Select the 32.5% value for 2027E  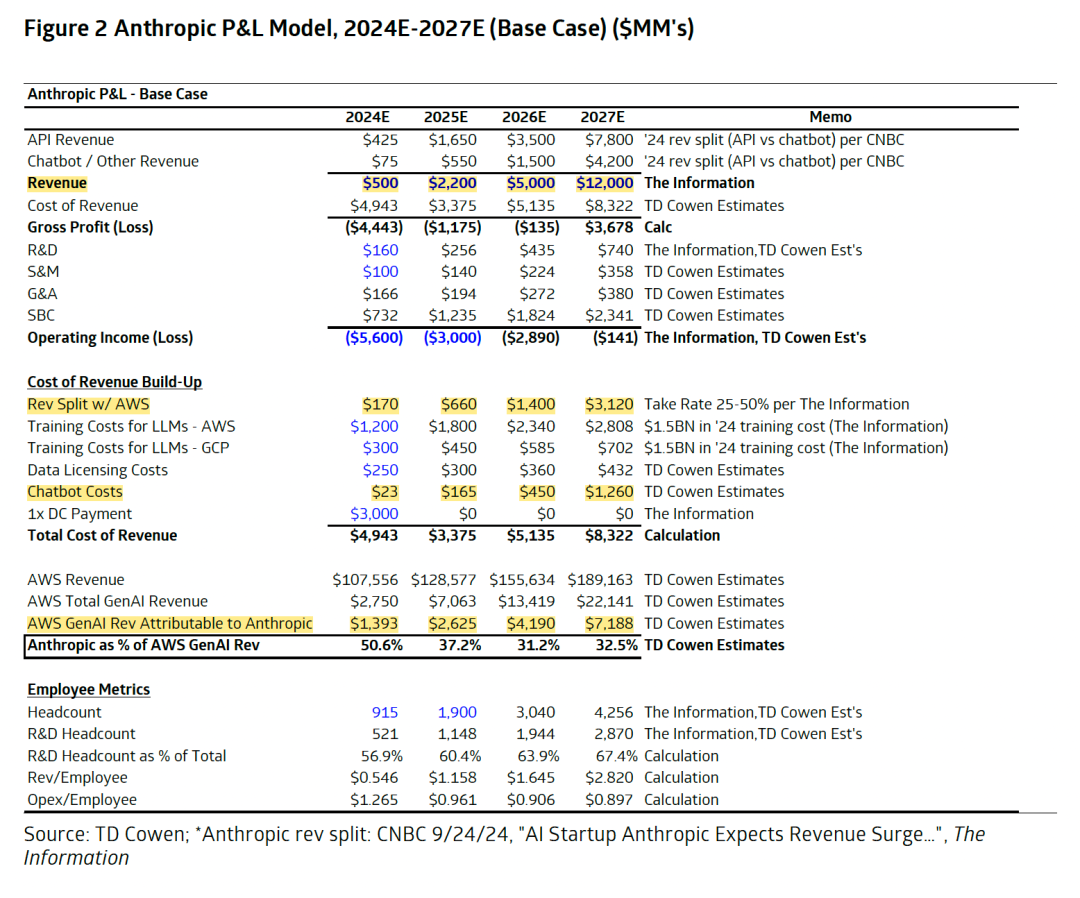click(x=616, y=645)
